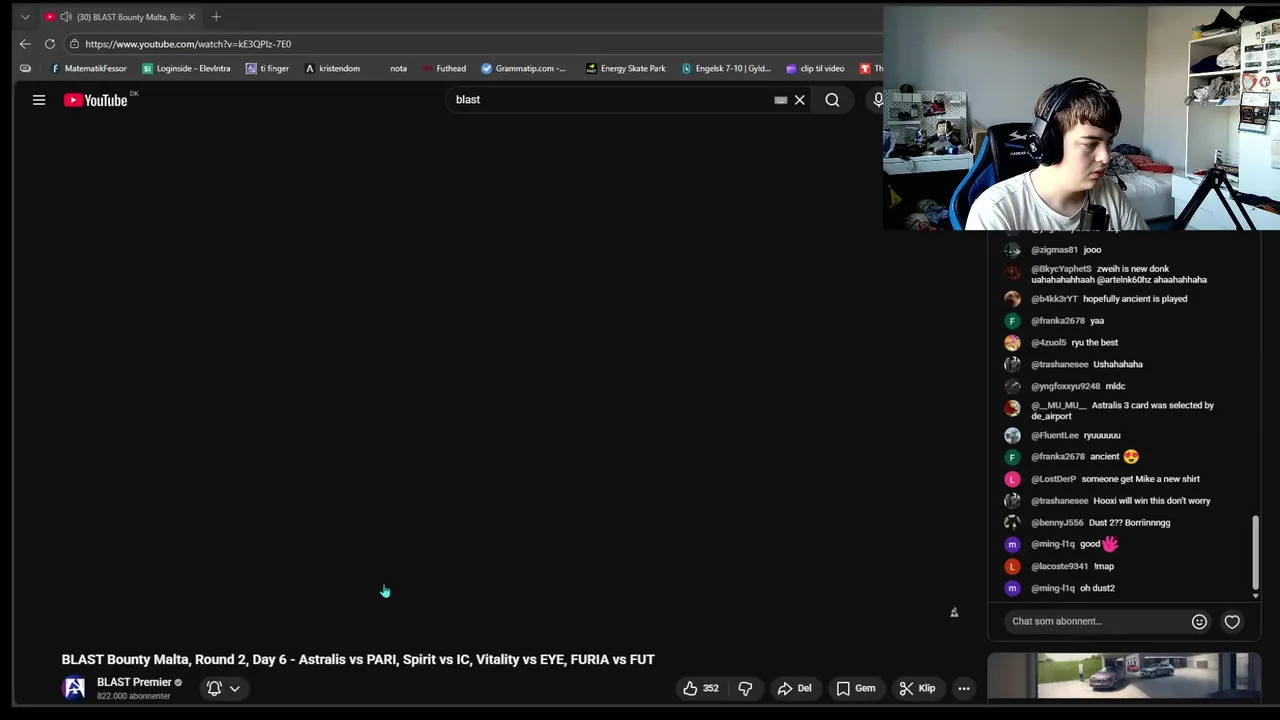Open the Loginside - ElevIntra bookmark
1280x720 pixels.
(186, 68)
